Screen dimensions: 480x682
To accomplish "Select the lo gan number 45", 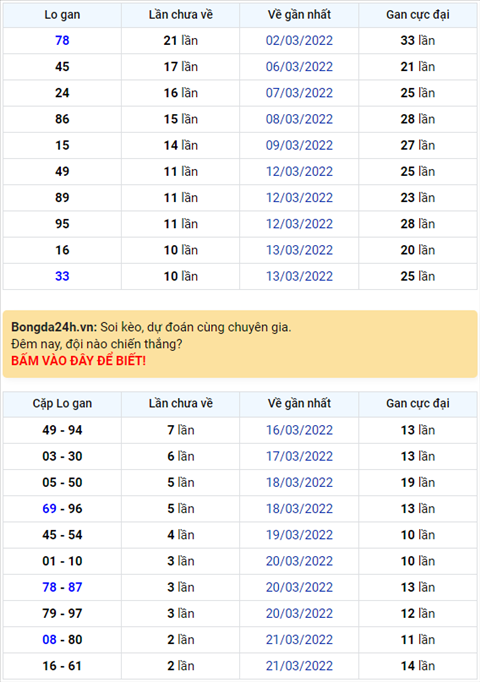I will [x=62, y=67].
